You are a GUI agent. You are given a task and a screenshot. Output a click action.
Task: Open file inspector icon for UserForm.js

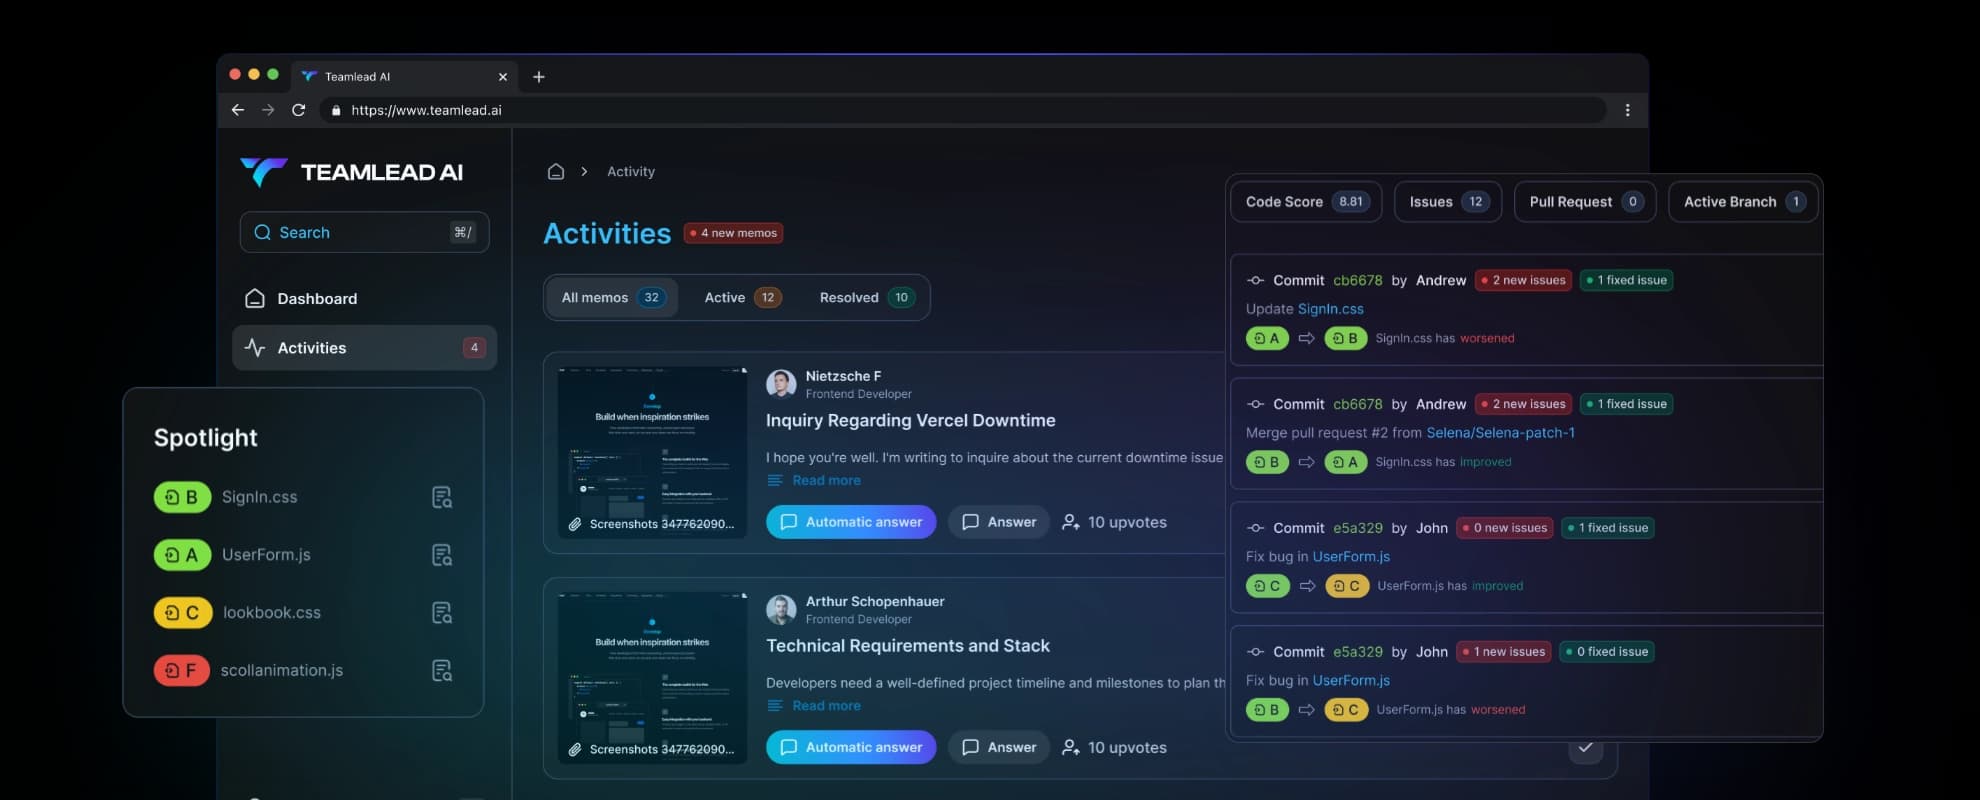441,555
